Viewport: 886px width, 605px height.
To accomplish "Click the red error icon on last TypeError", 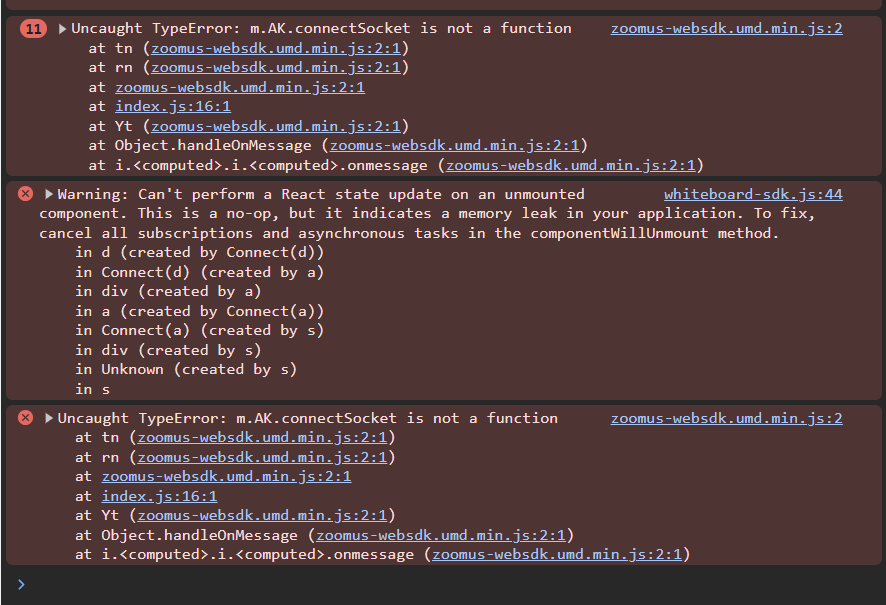I will click(25, 417).
